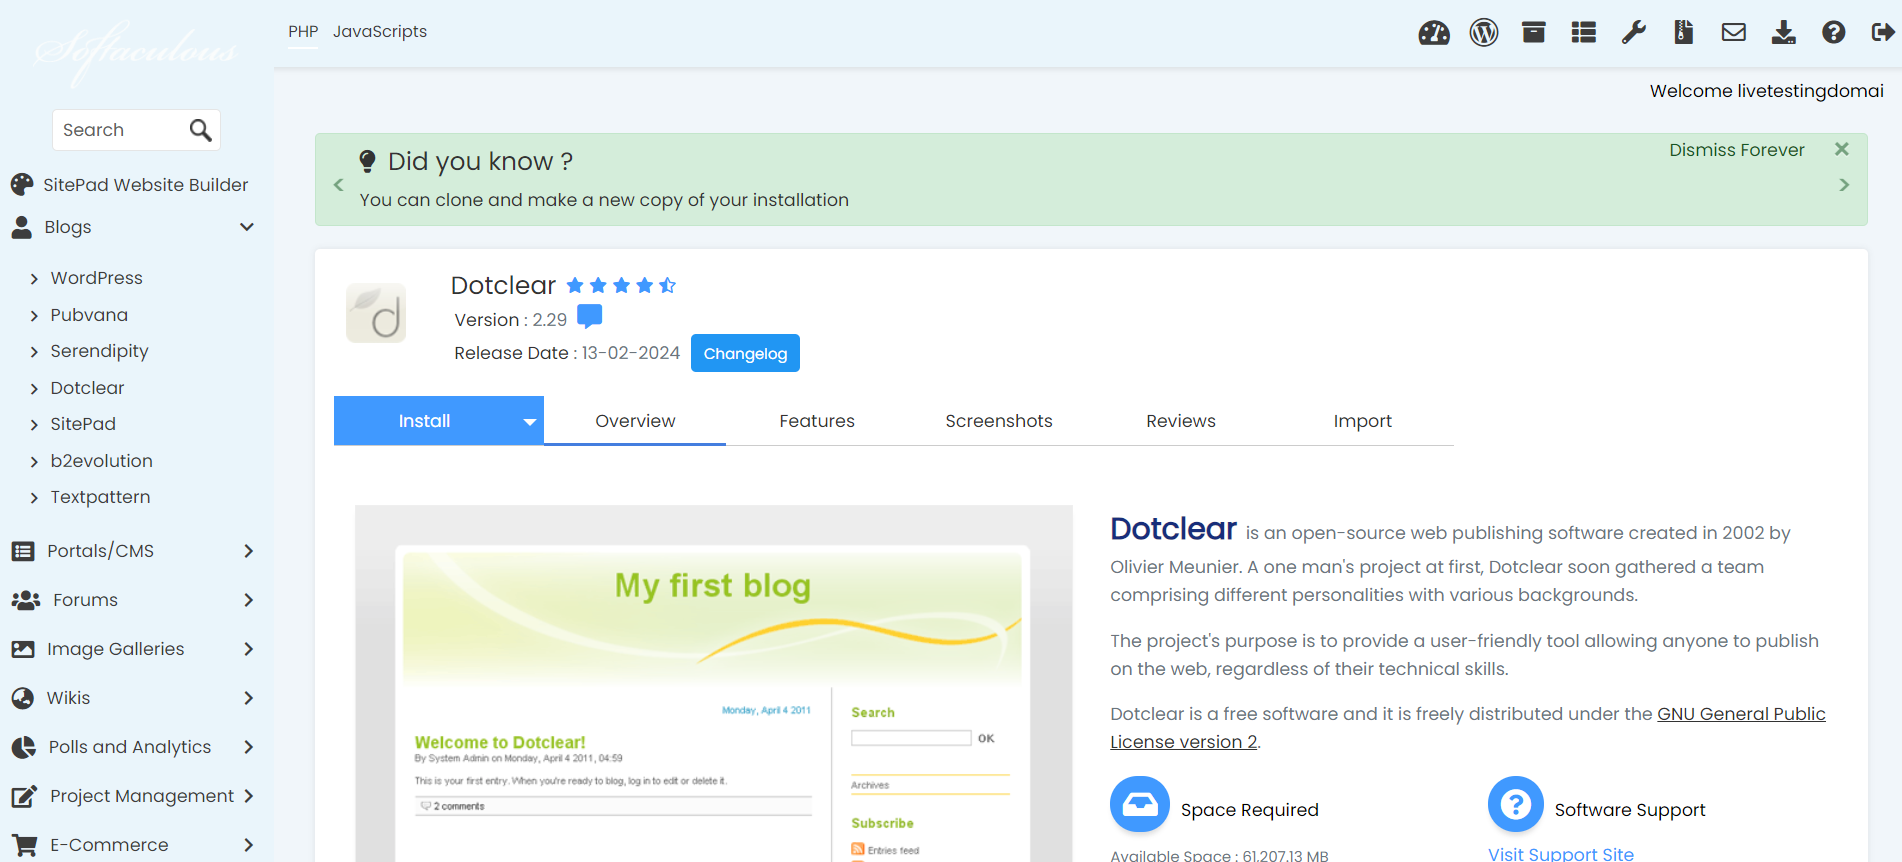The width and height of the screenshot is (1902, 862).
Task: Click the Dotclear app logo icon
Action: [376, 313]
